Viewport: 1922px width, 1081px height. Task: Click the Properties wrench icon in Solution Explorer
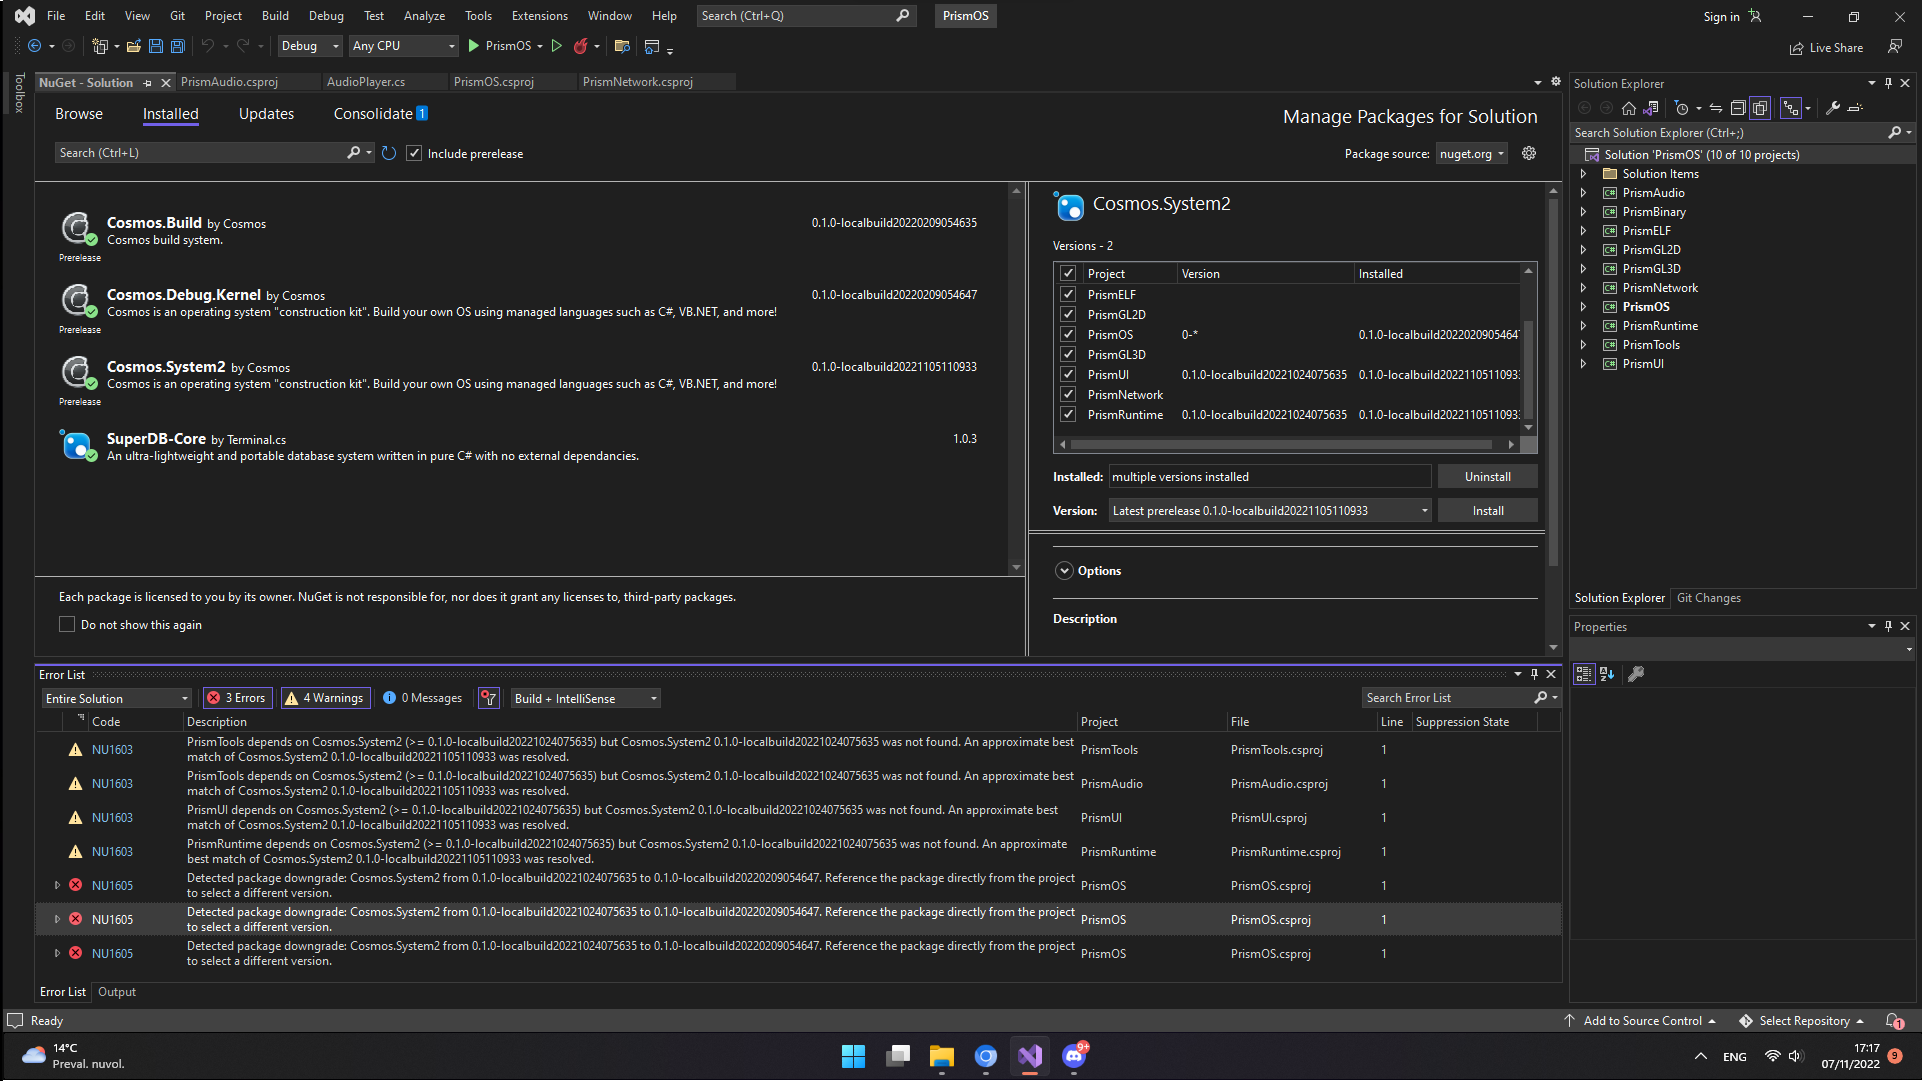click(1835, 108)
